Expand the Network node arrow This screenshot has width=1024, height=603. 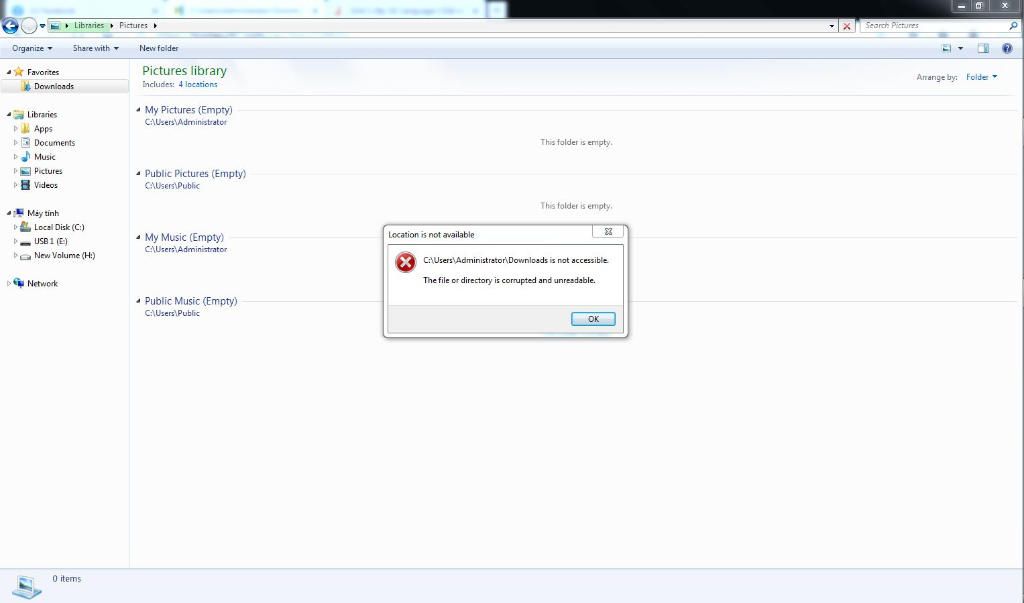coord(8,284)
